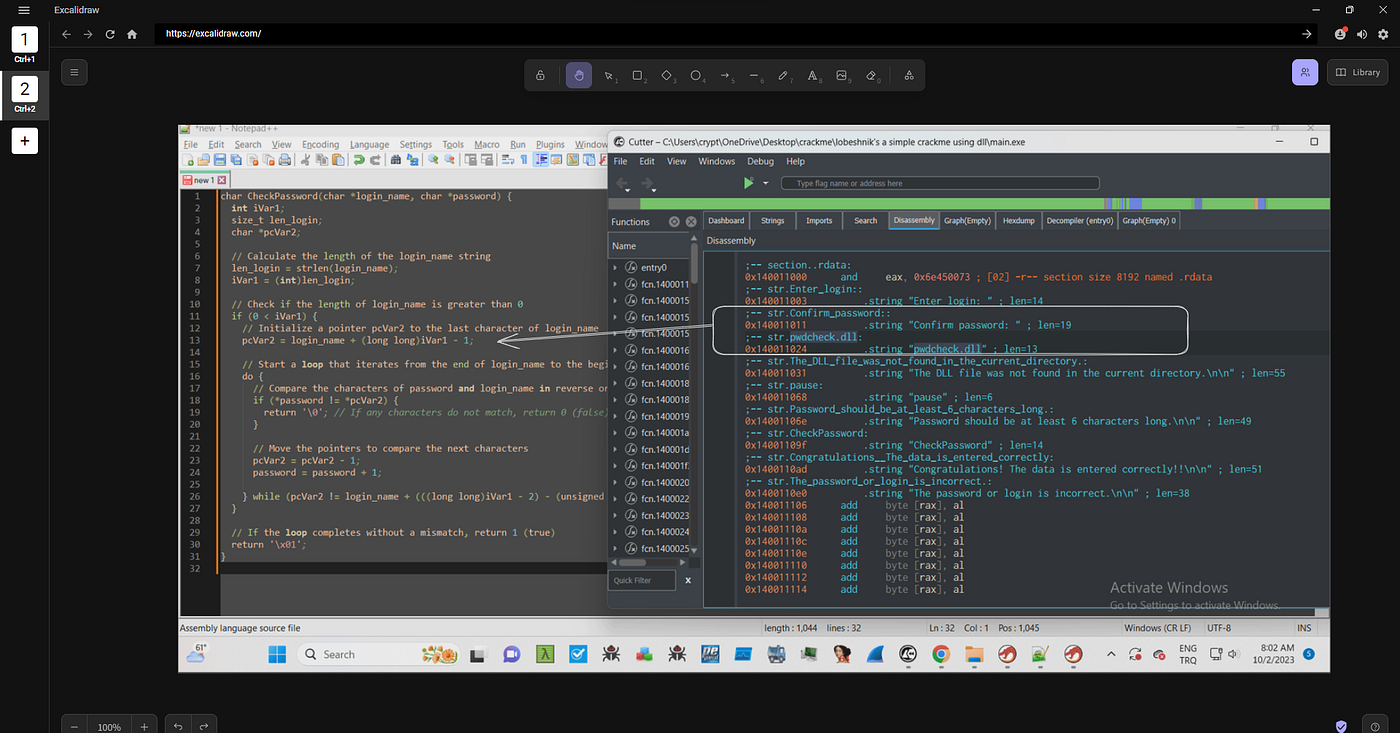Zoom in with the plus button

(144, 727)
